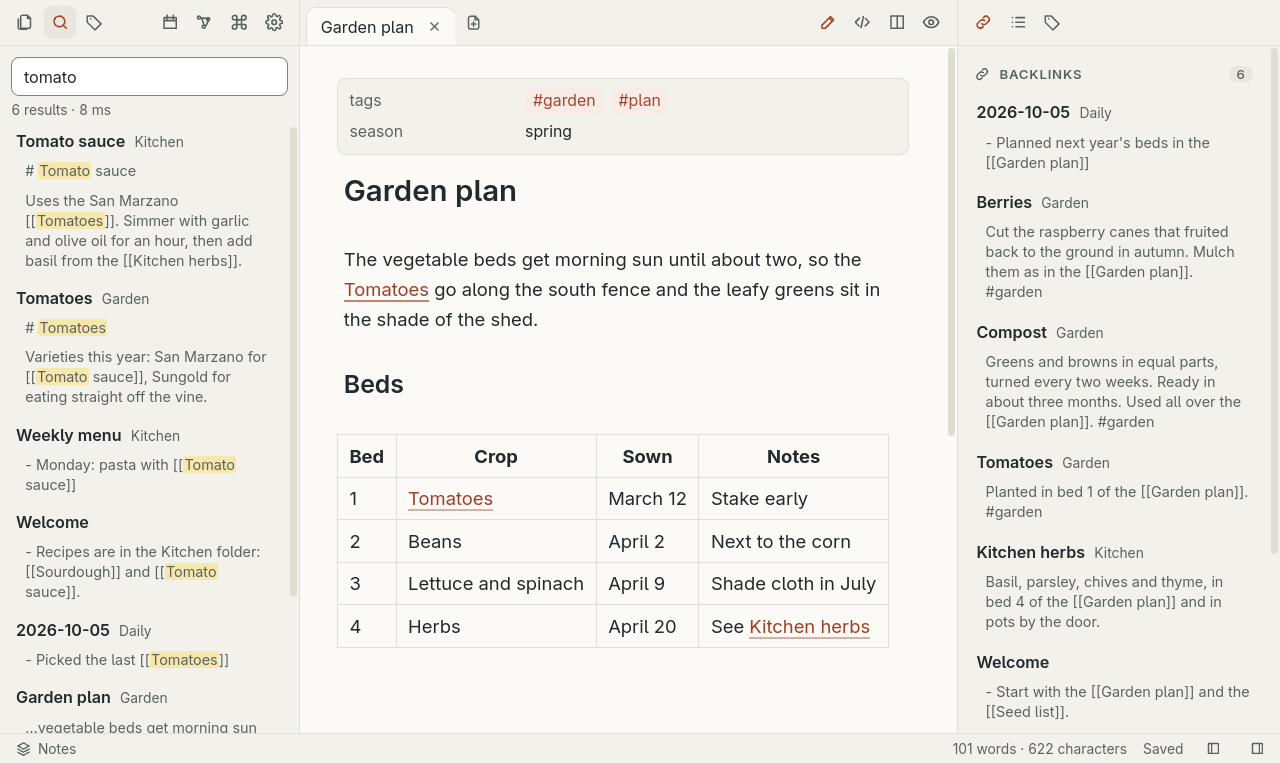Toggle left sidebar from status bar
This screenshot has height=763, width=1280.
coord(1214,749)
